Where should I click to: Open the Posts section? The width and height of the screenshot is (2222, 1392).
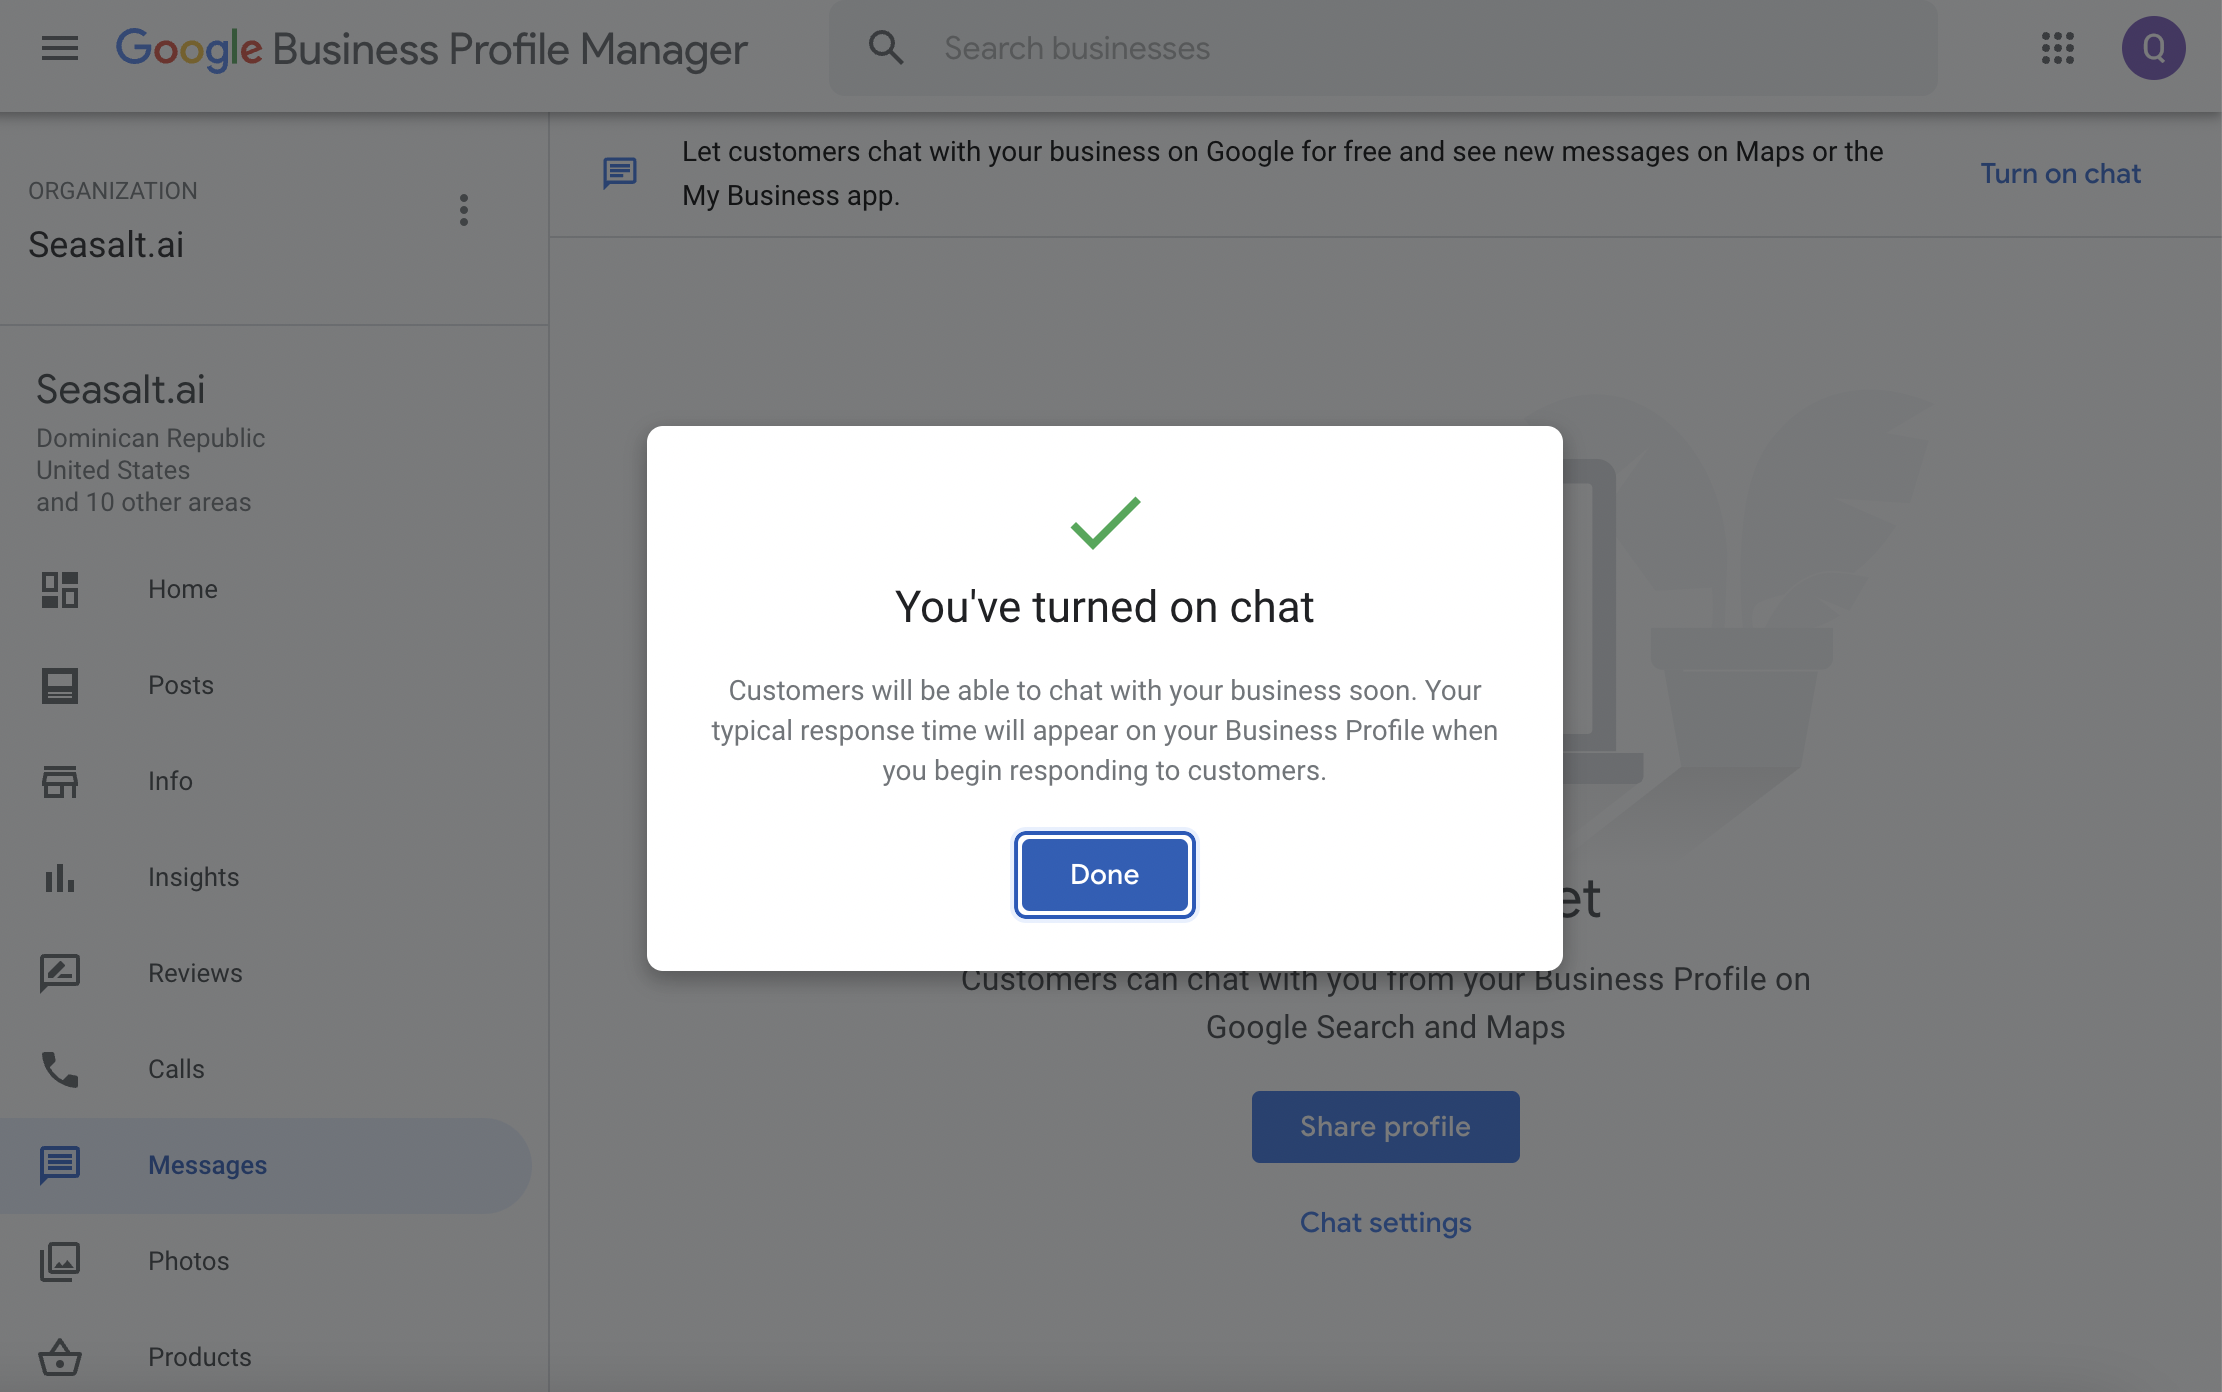(x=180, y=685)
